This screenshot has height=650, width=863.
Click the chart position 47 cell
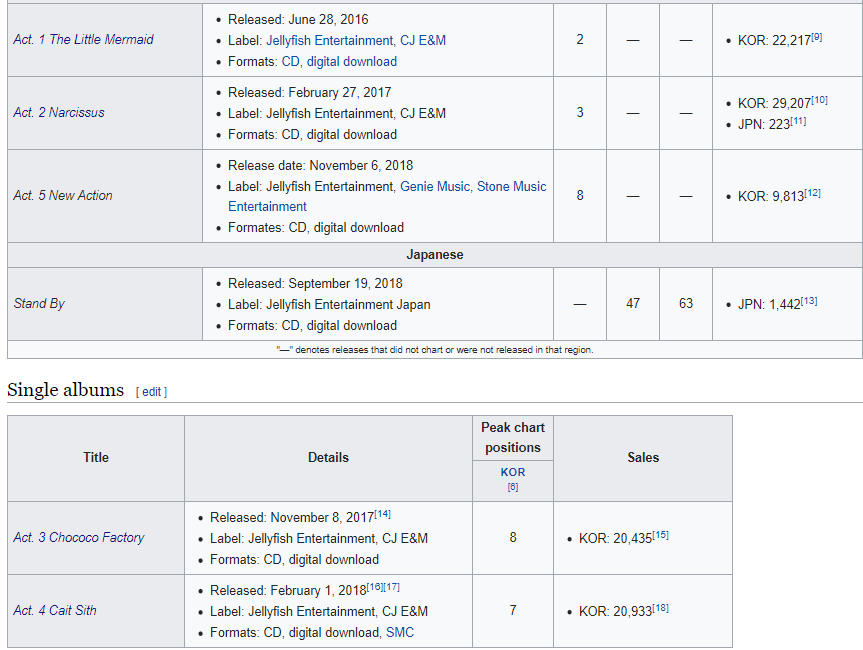(633, 304)
